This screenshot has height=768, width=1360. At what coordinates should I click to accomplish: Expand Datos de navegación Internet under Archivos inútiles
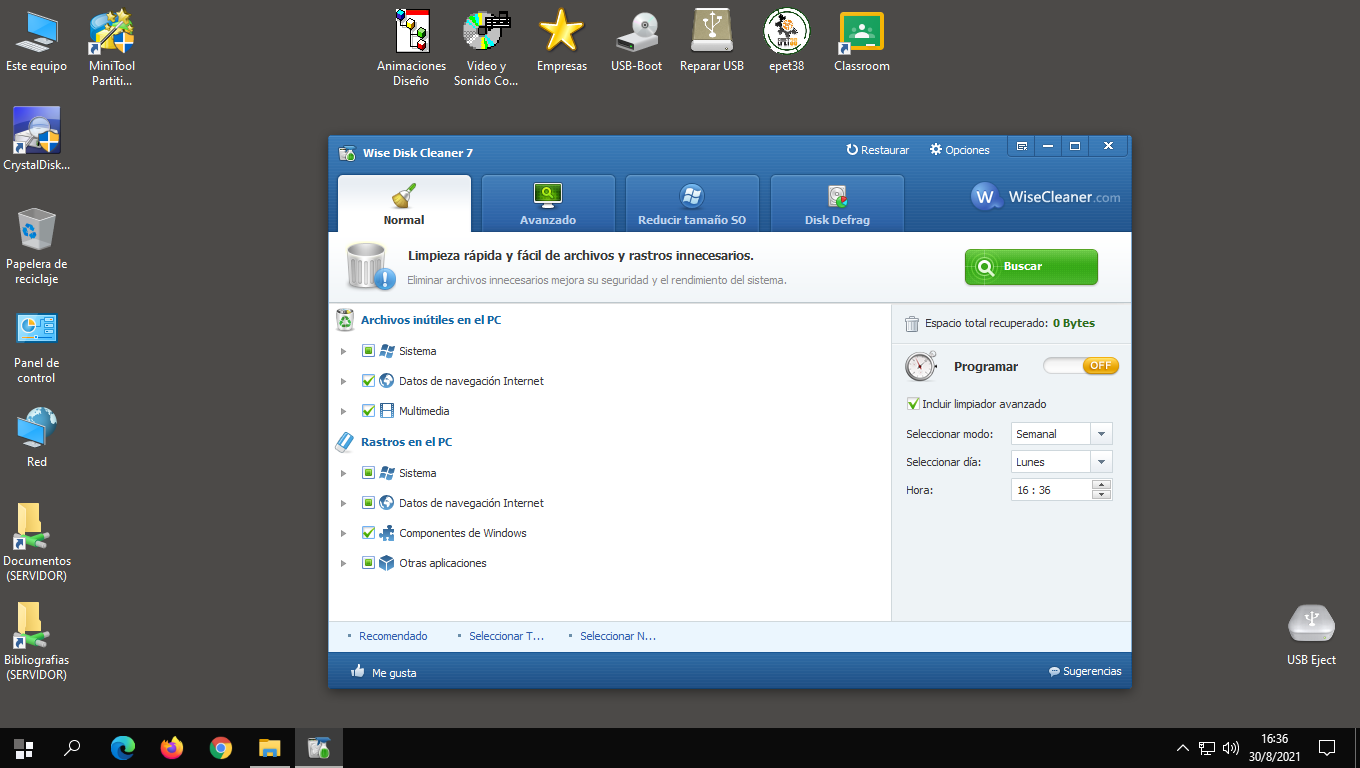click(x=343, y=381)
